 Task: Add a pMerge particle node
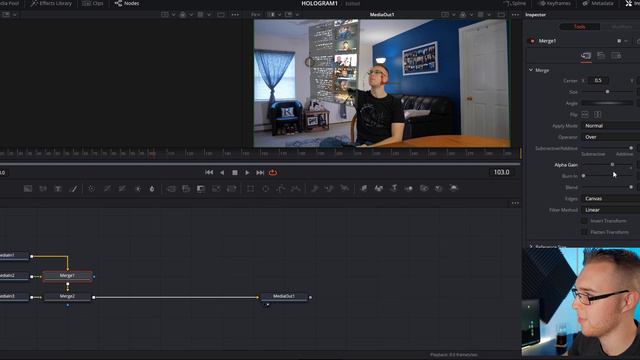(x=329, y=189)
